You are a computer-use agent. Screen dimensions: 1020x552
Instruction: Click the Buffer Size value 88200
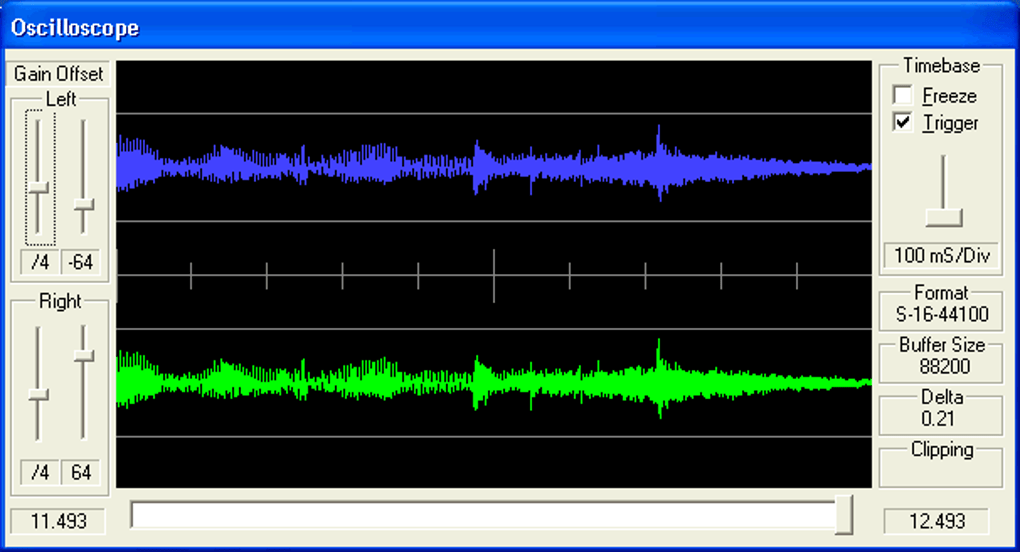[945, 367]
